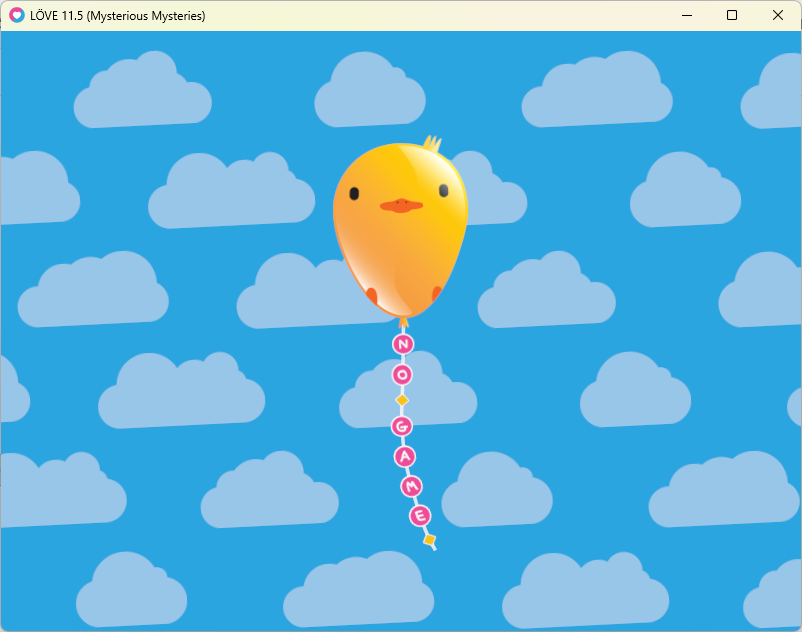Screen dimensions: 802x632
Task: Poke the duck balloon's left eye
Action: [355, 191]
